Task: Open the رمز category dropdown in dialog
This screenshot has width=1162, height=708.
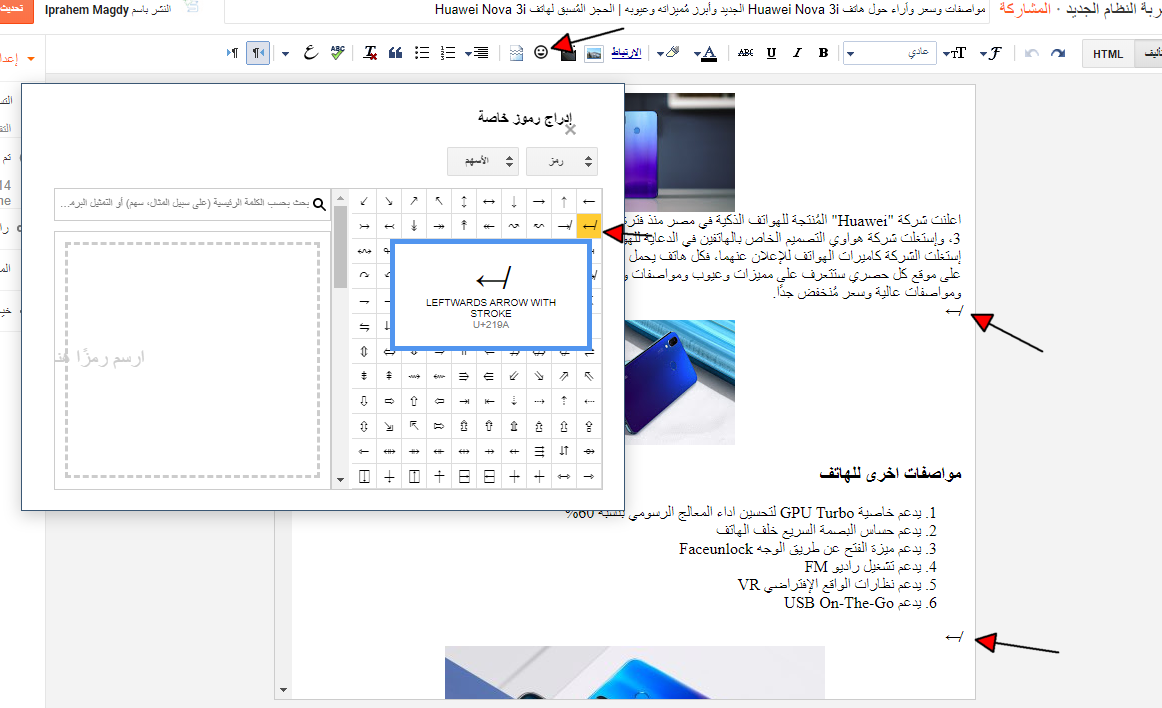Action: [x=562, y=162]
